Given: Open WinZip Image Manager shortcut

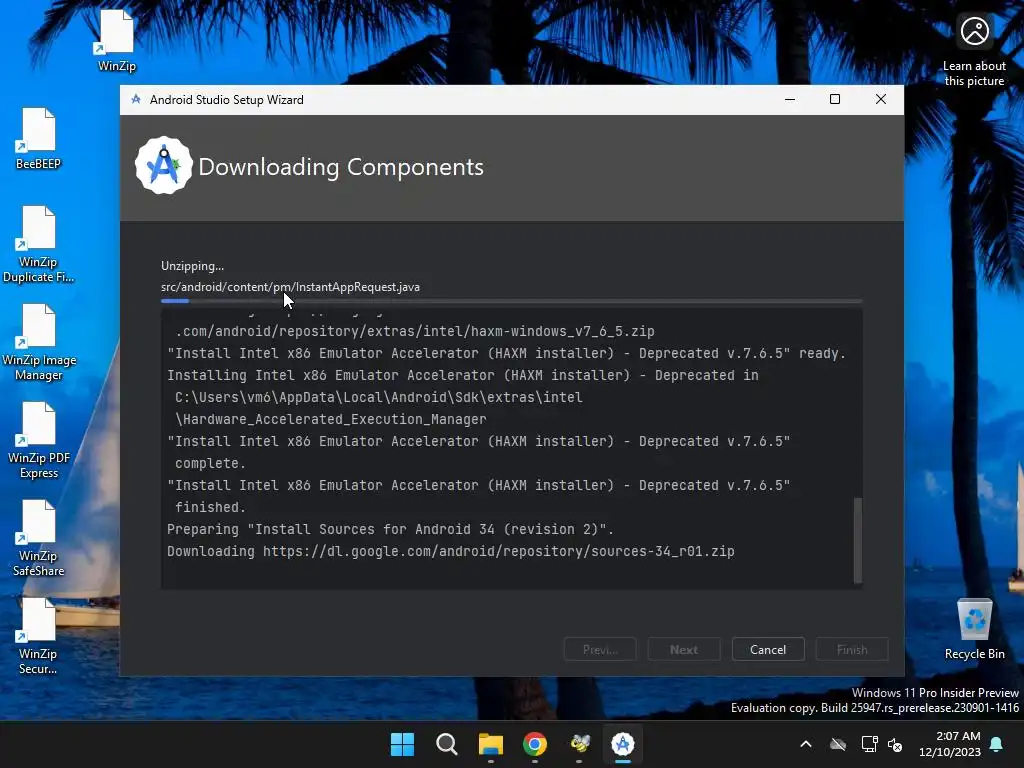Looking at the screenshot, I should pyautogui.click(x=38, y=342).
